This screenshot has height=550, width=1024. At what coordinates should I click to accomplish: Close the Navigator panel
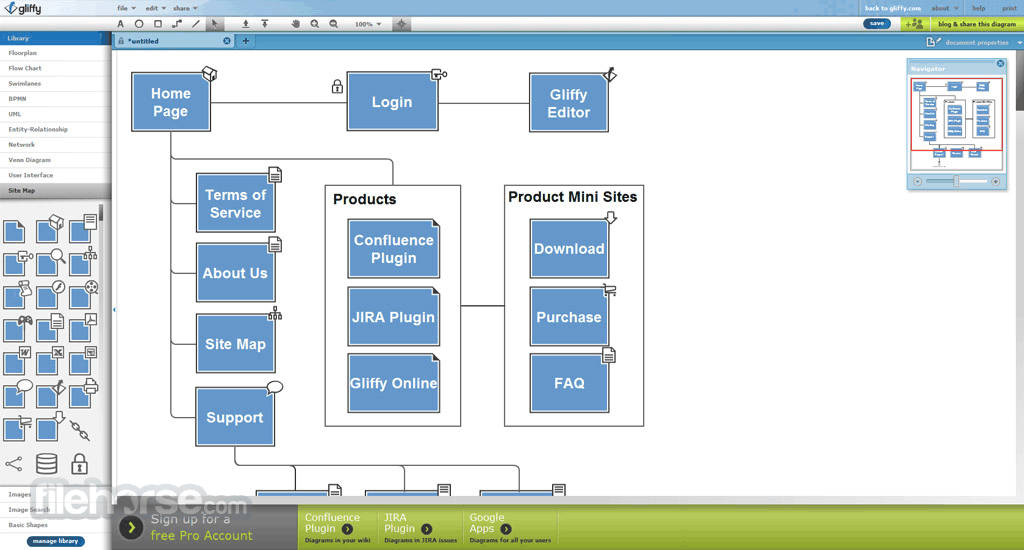[x=1000, y=63]
